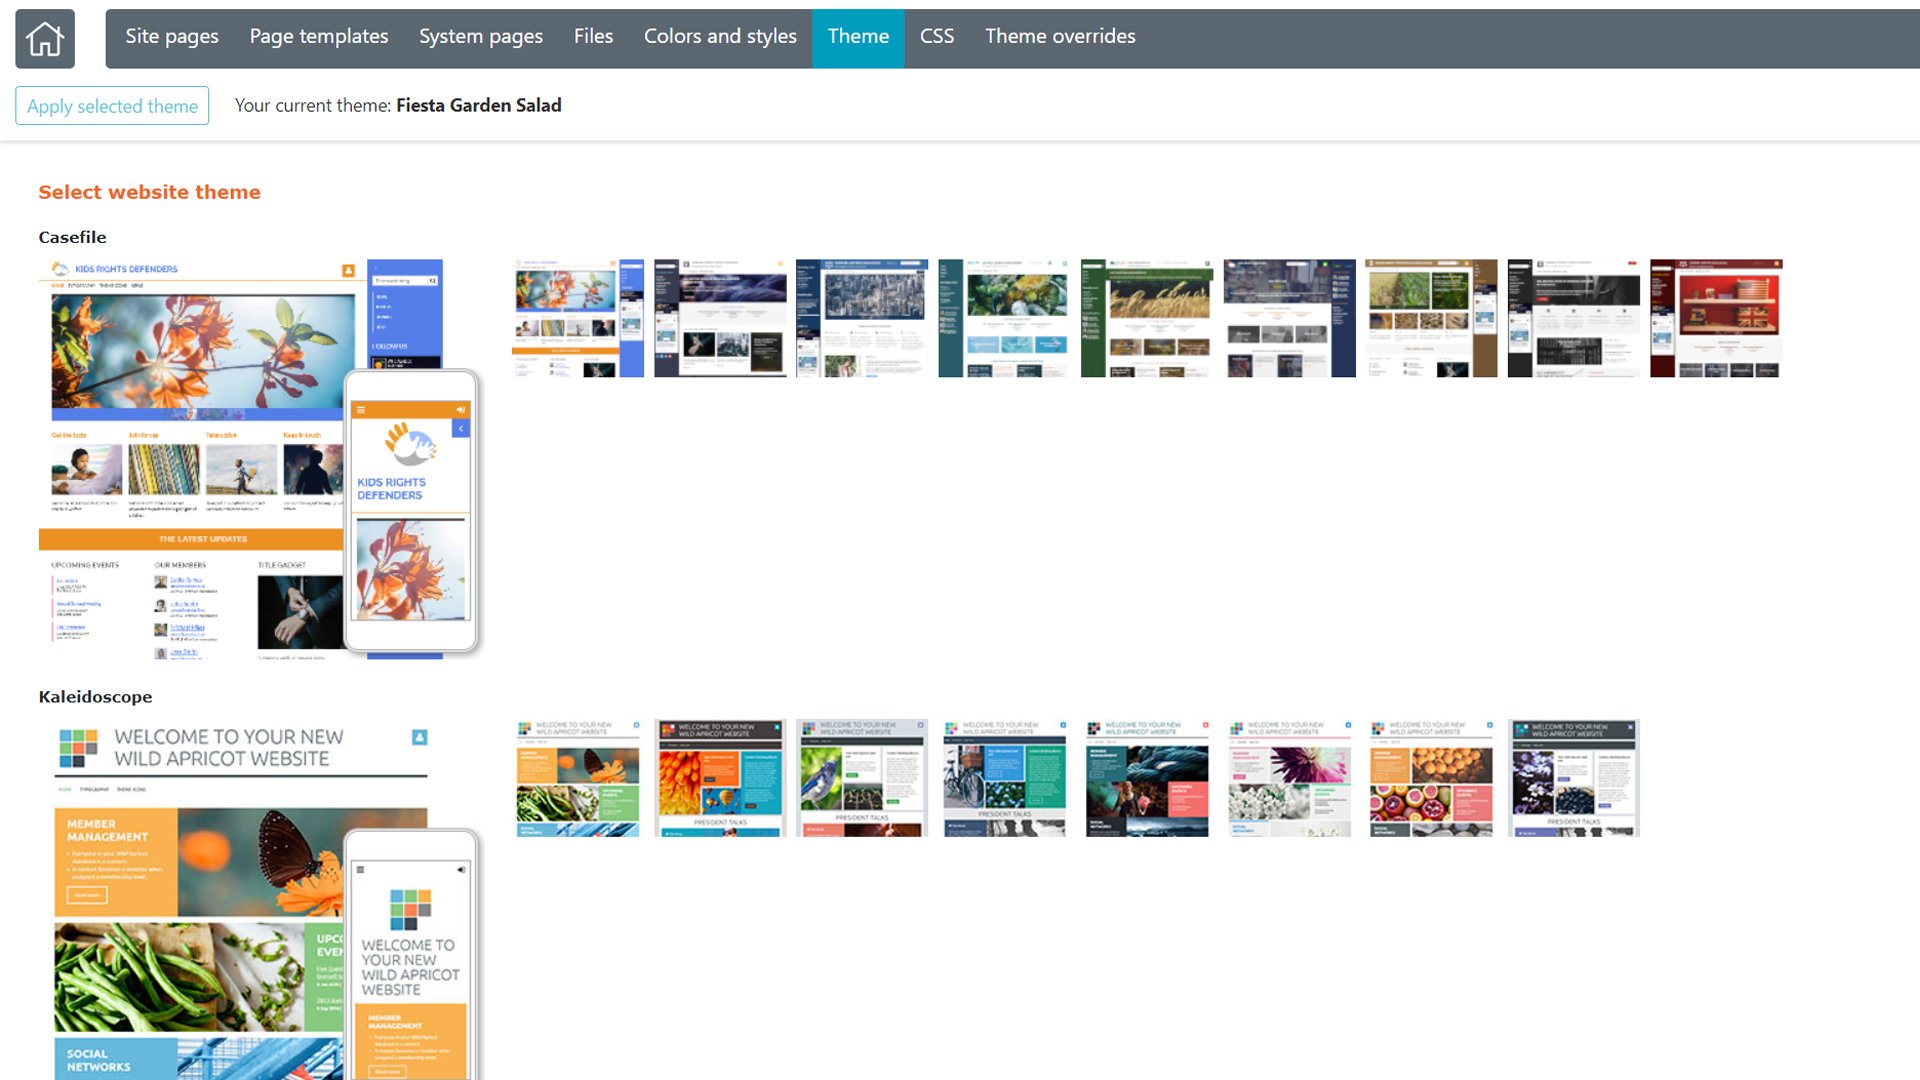Image resolution: width=1920 pixels, height=1080 pixels.
Task: Open Colors and styles tab
Action: (x=720, y=37)
